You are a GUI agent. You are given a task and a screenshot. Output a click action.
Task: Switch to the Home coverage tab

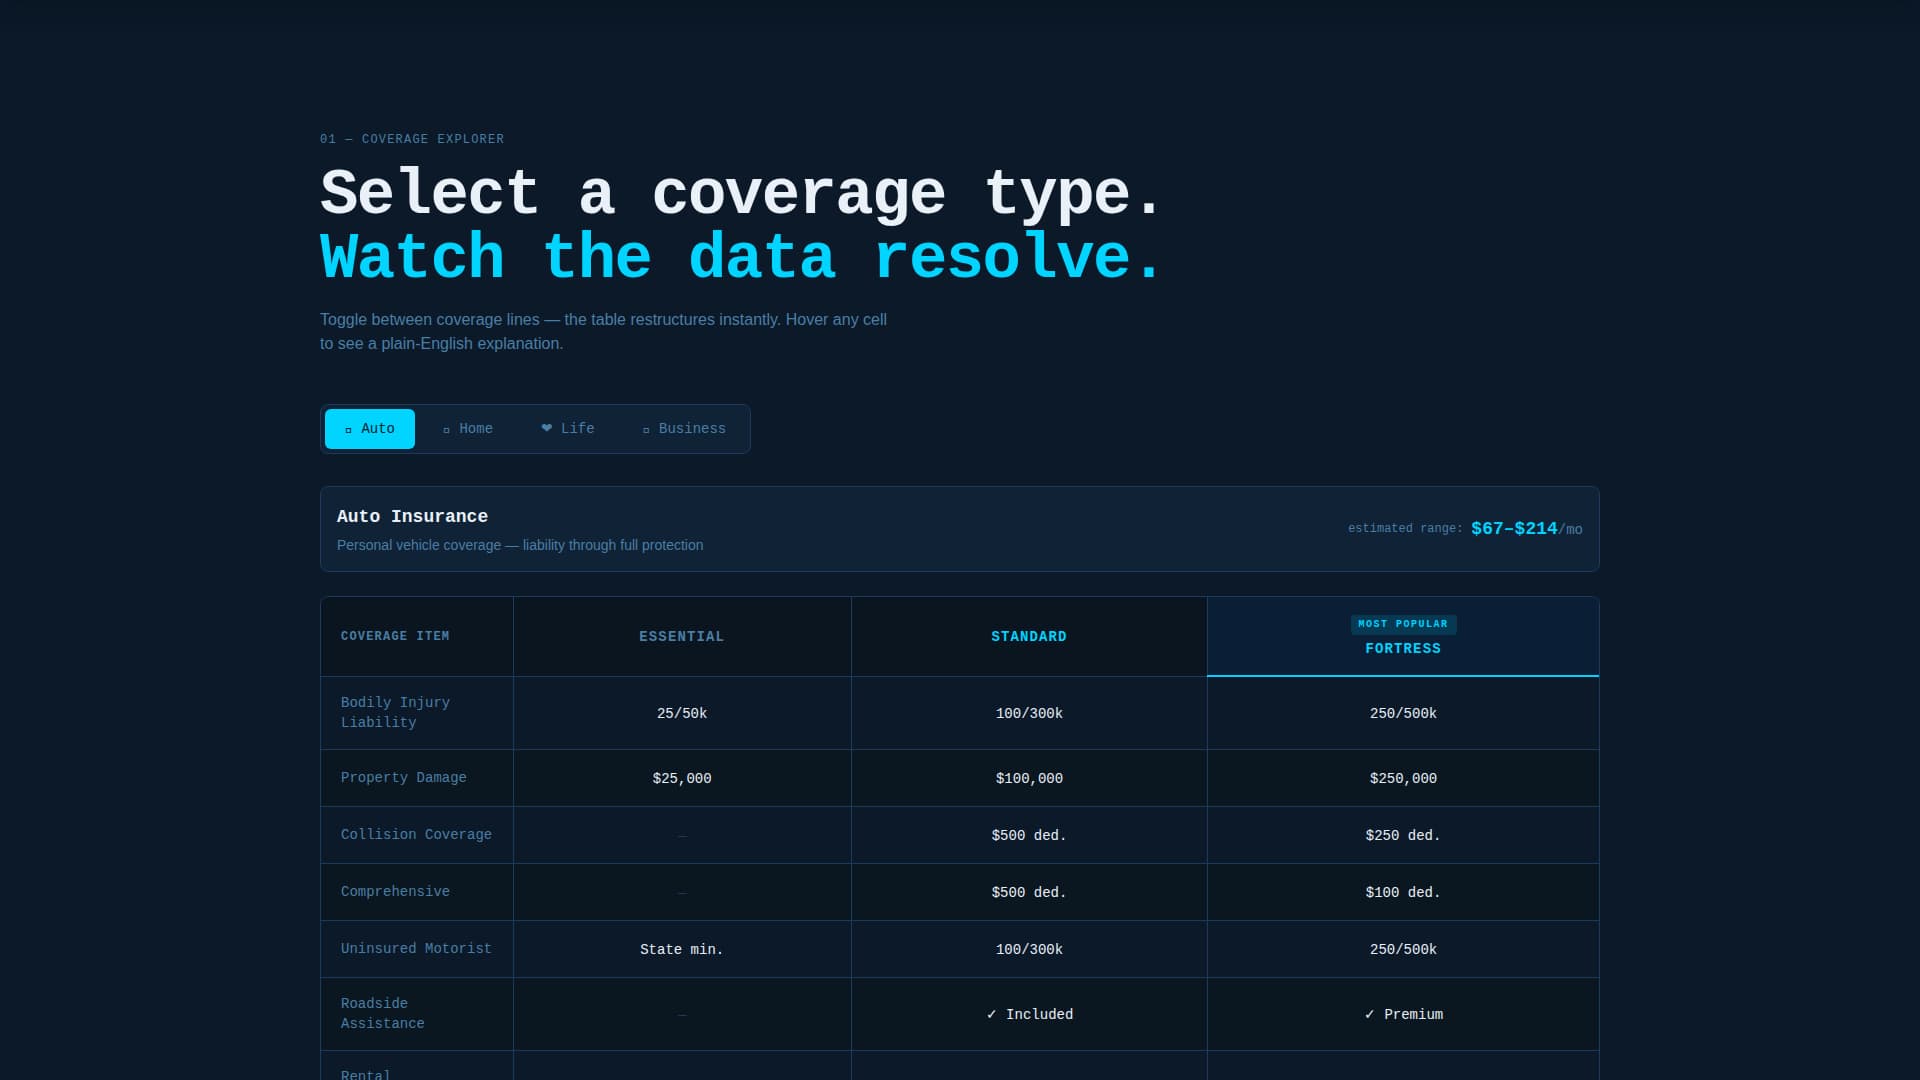click(x=468, y=429)
